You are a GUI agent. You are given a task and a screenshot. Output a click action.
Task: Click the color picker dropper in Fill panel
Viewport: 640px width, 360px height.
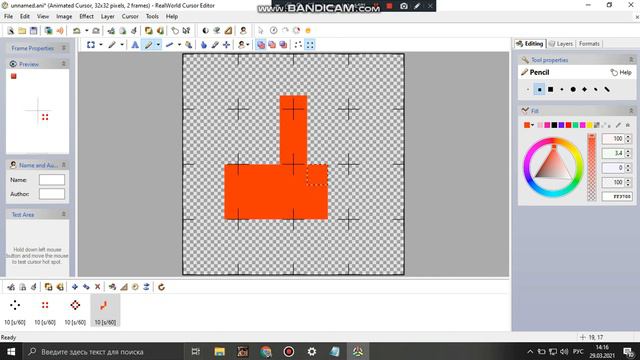pyautogui.click(x=618, y=125)
